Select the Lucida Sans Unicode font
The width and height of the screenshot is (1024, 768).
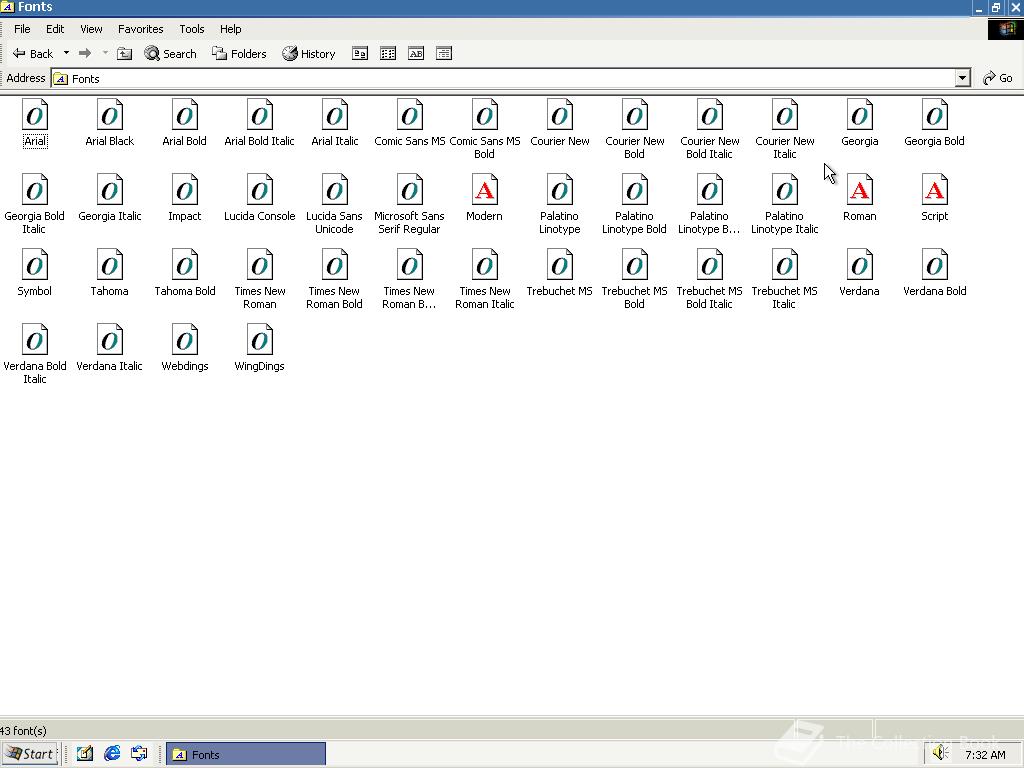coord(334,190)
